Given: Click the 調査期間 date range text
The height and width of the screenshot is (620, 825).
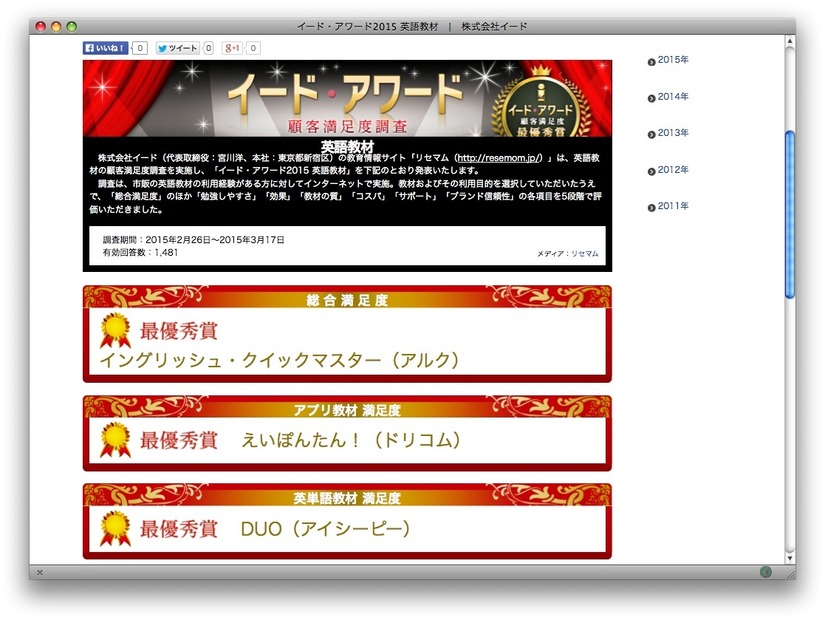Looking at the screenshot, I should (194, 240).
